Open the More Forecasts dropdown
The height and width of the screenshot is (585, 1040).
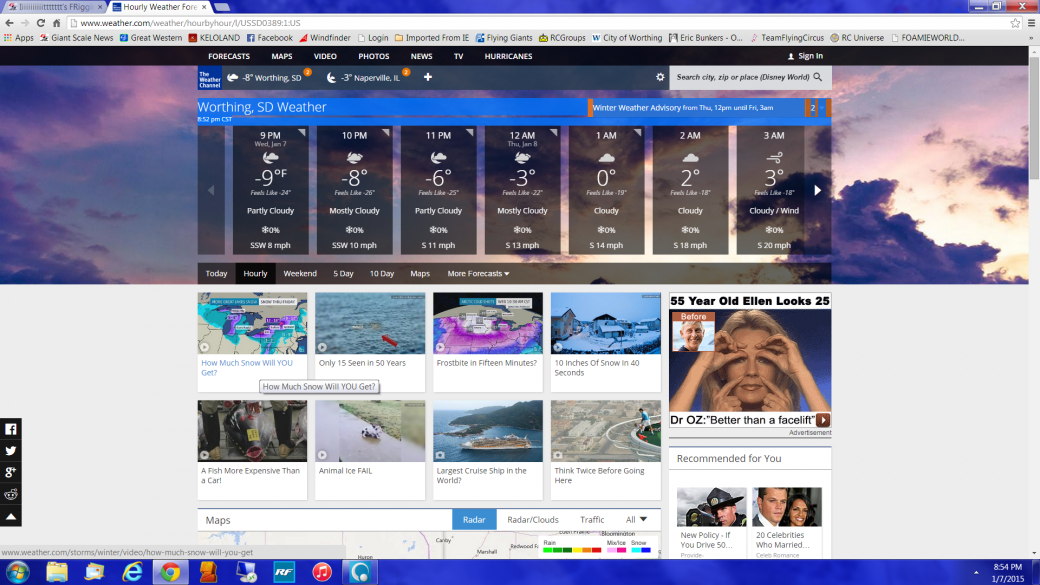(x=478, y=273)
